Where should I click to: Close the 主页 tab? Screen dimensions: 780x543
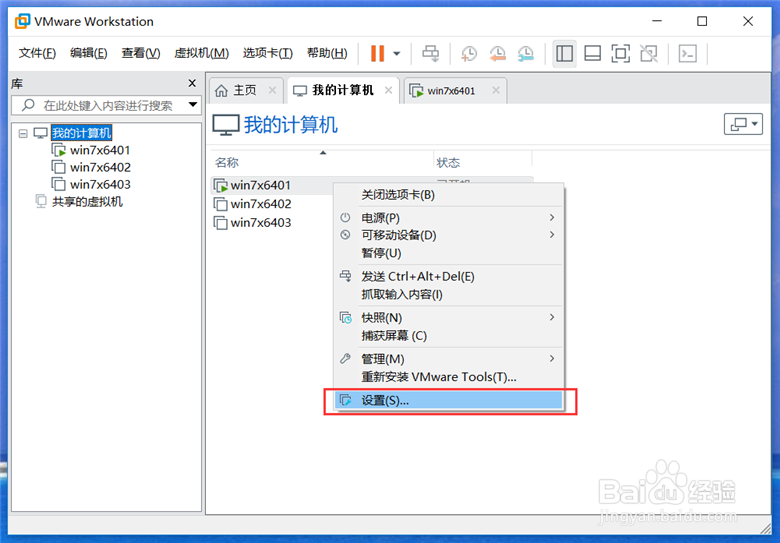272,90
